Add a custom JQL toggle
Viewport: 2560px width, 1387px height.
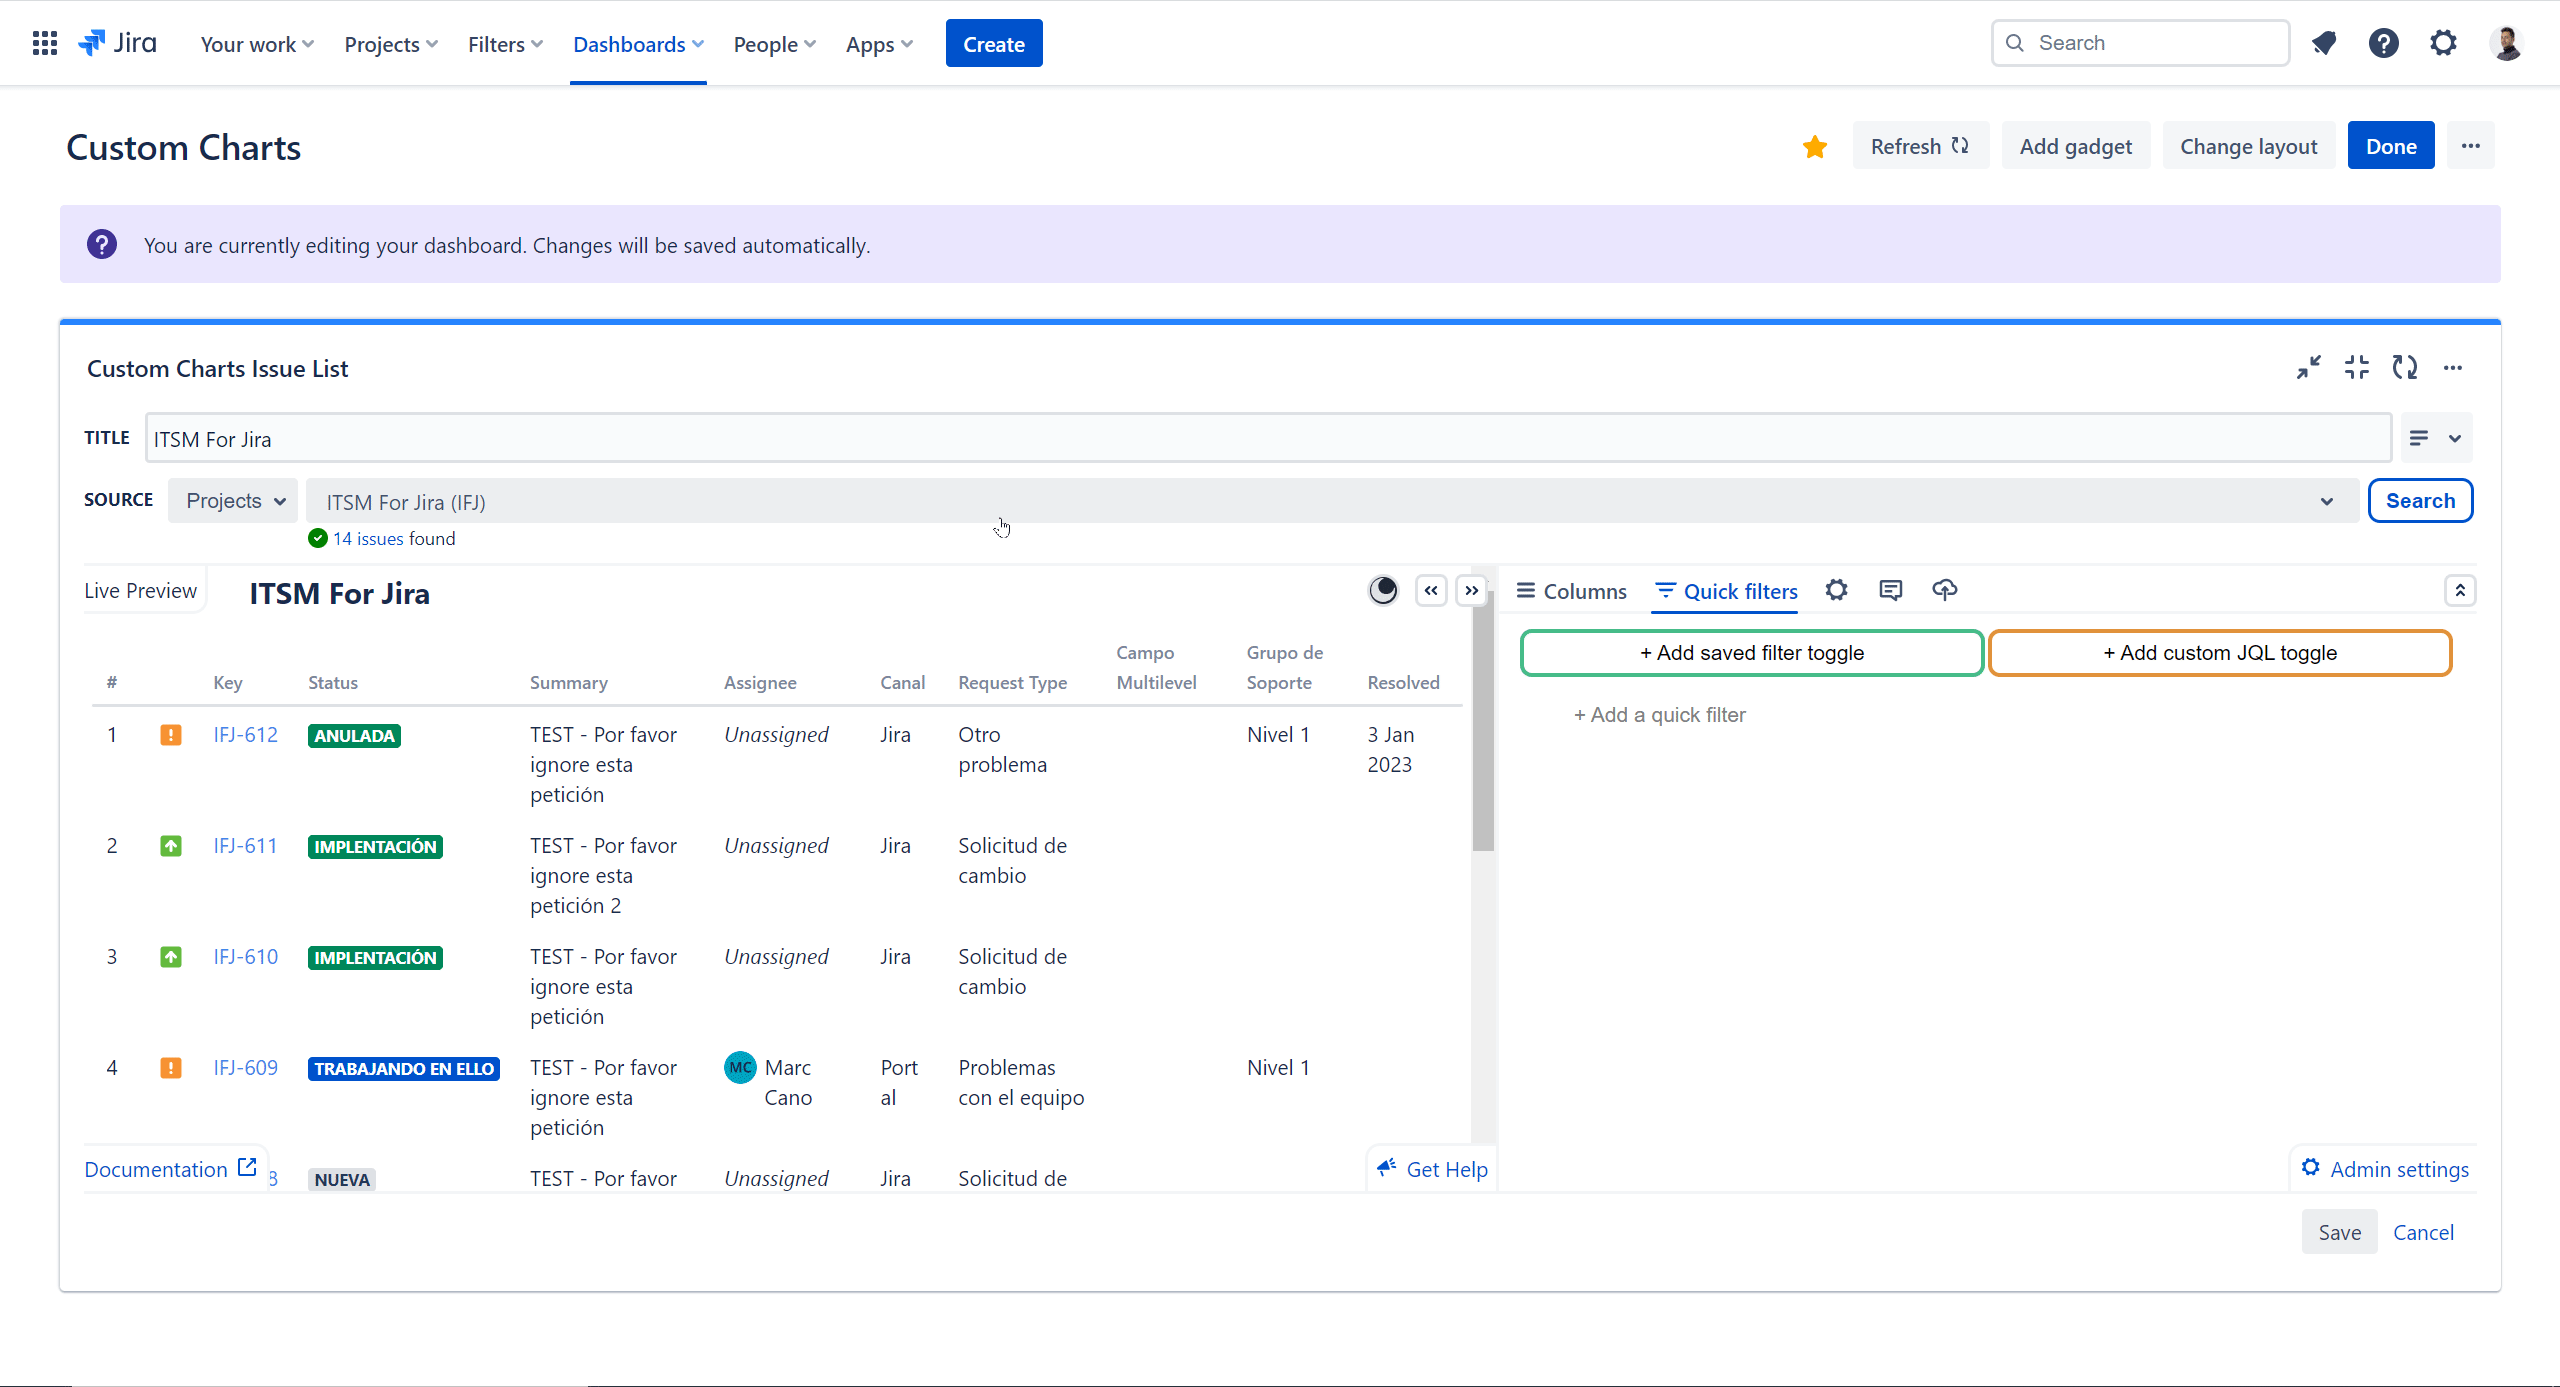2219,653
